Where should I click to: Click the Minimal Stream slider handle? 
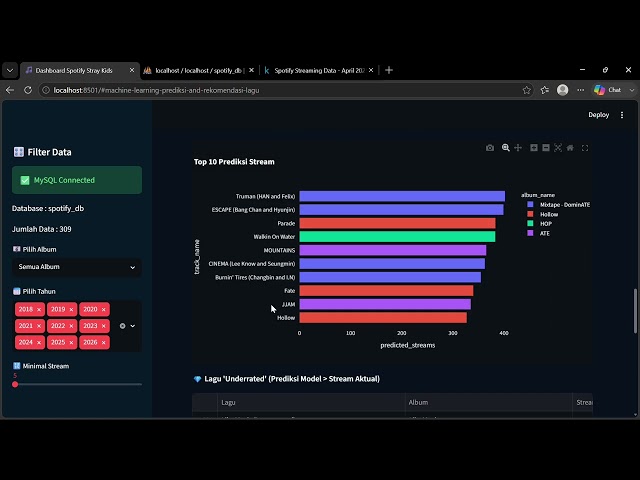pos(15,384)
